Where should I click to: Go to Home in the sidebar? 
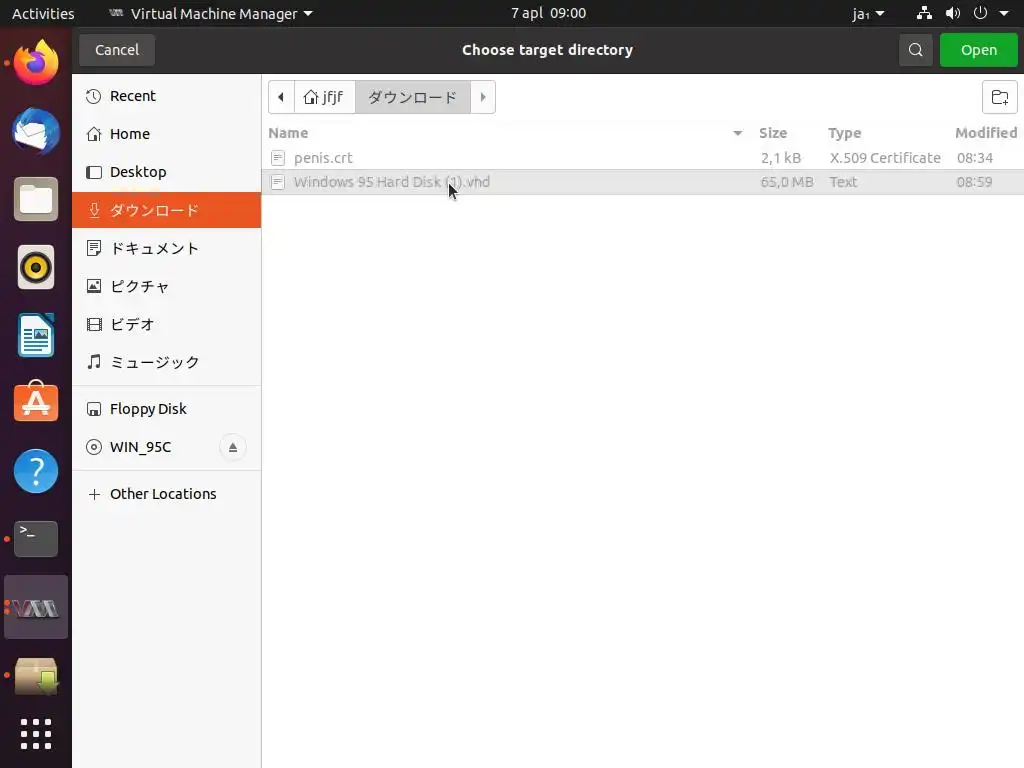click(167, 134)
